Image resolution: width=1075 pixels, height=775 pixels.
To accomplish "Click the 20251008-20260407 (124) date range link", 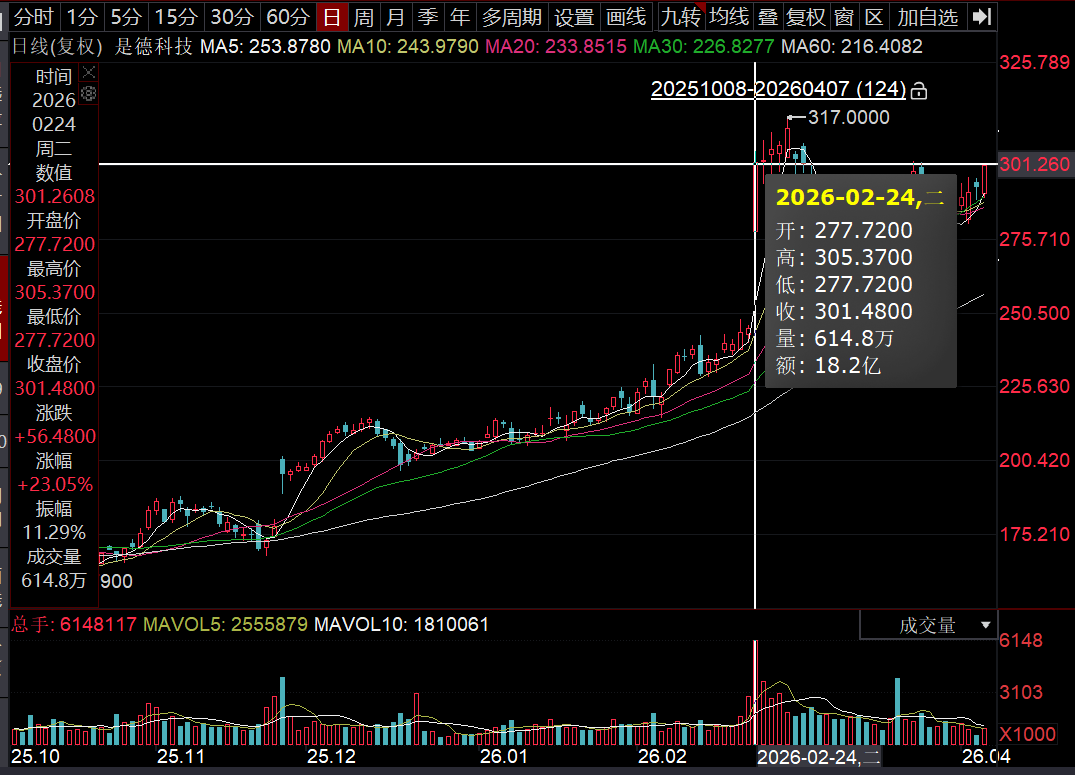I will [x=778, y=89].
